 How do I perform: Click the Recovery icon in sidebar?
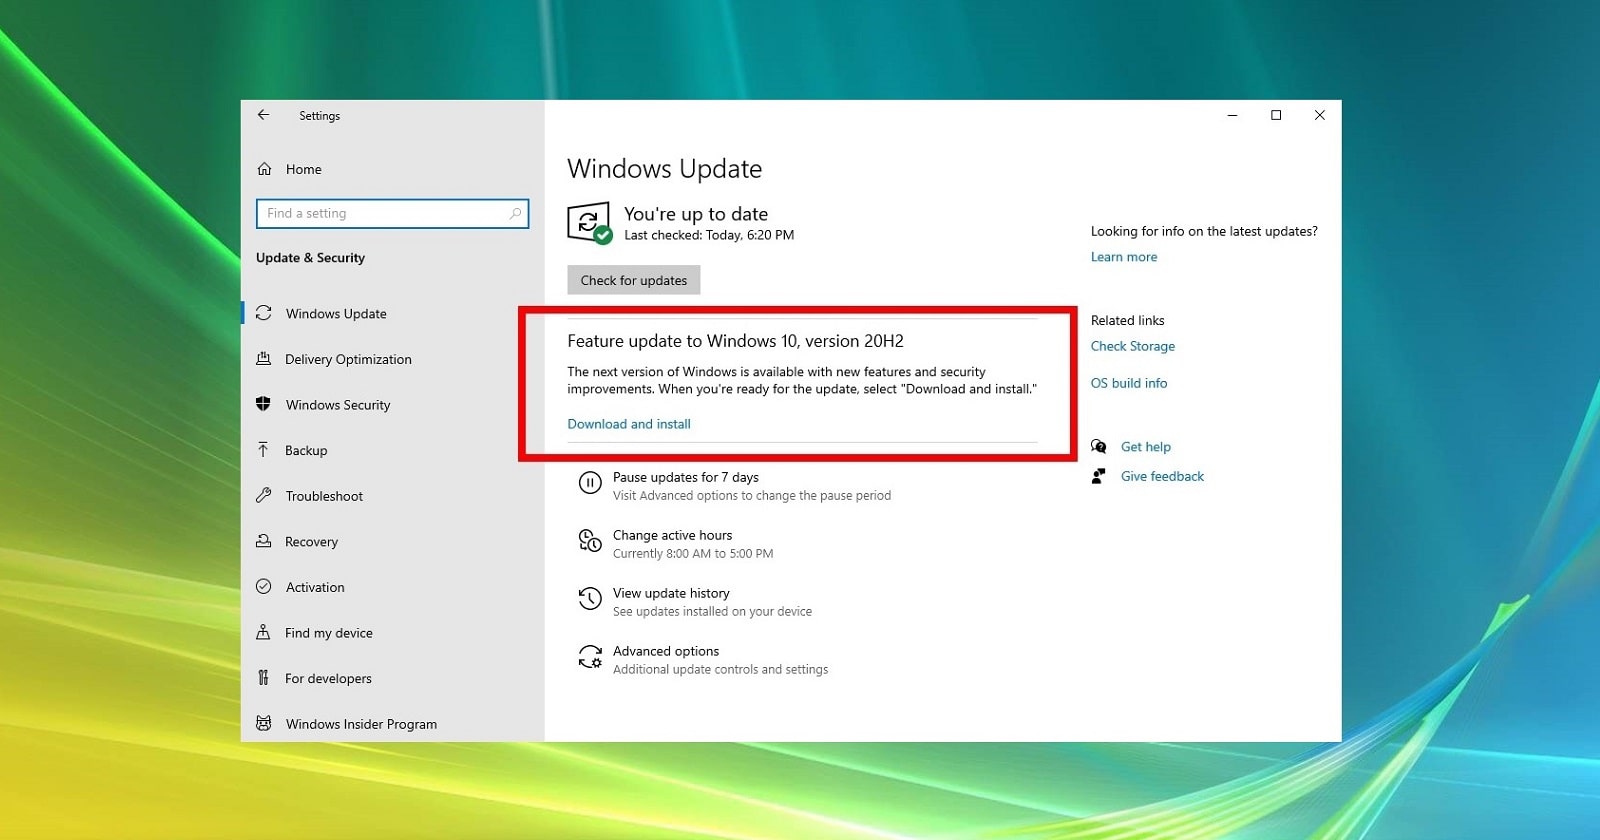pos(264,541)
